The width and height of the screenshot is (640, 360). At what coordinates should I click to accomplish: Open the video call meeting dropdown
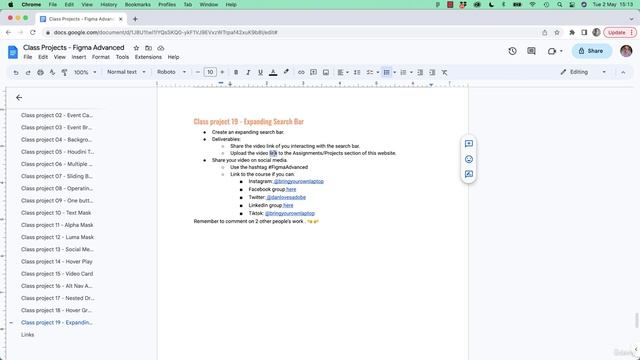555,51
